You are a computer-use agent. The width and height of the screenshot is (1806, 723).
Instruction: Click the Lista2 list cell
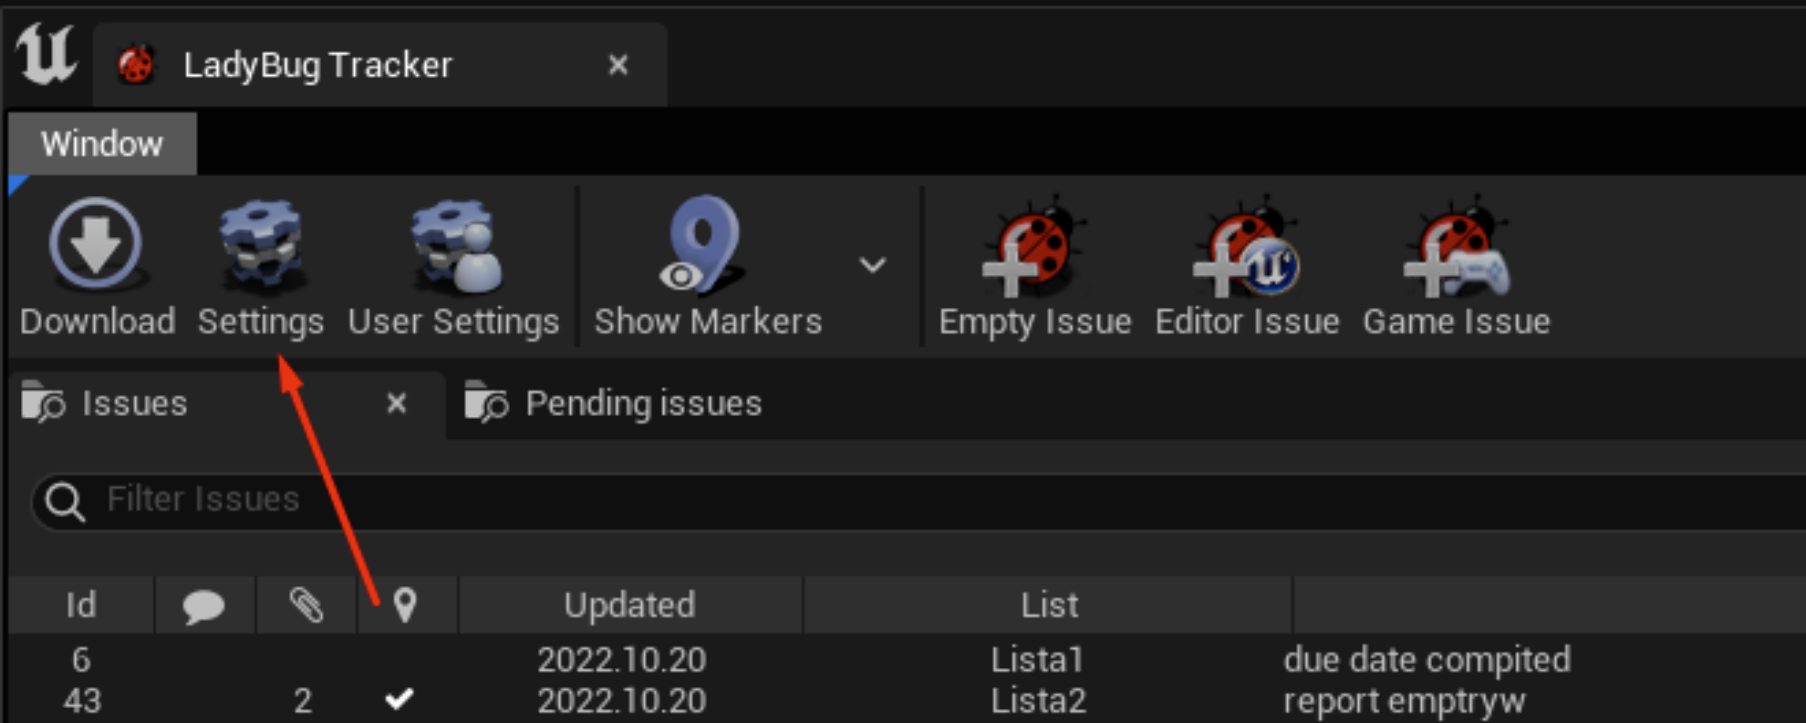(x=1038, y=701)
